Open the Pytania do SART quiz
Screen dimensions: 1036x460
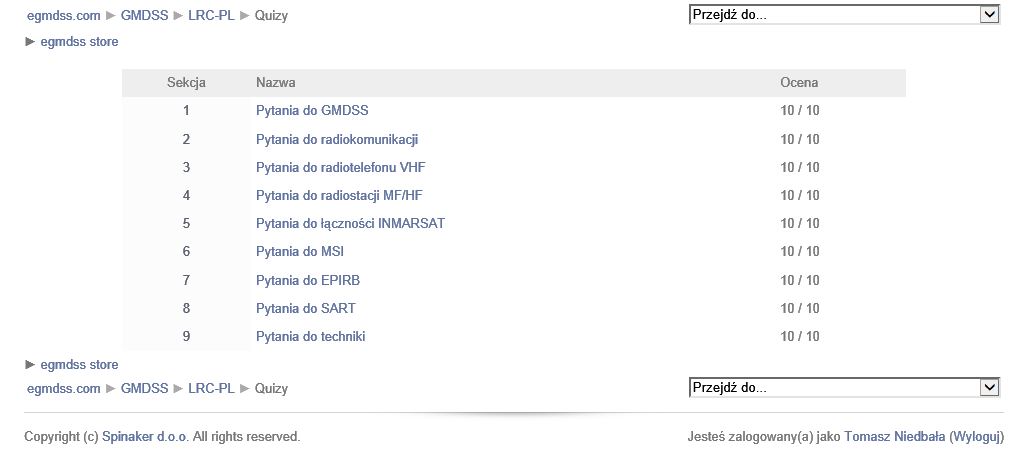click(305, 308)
